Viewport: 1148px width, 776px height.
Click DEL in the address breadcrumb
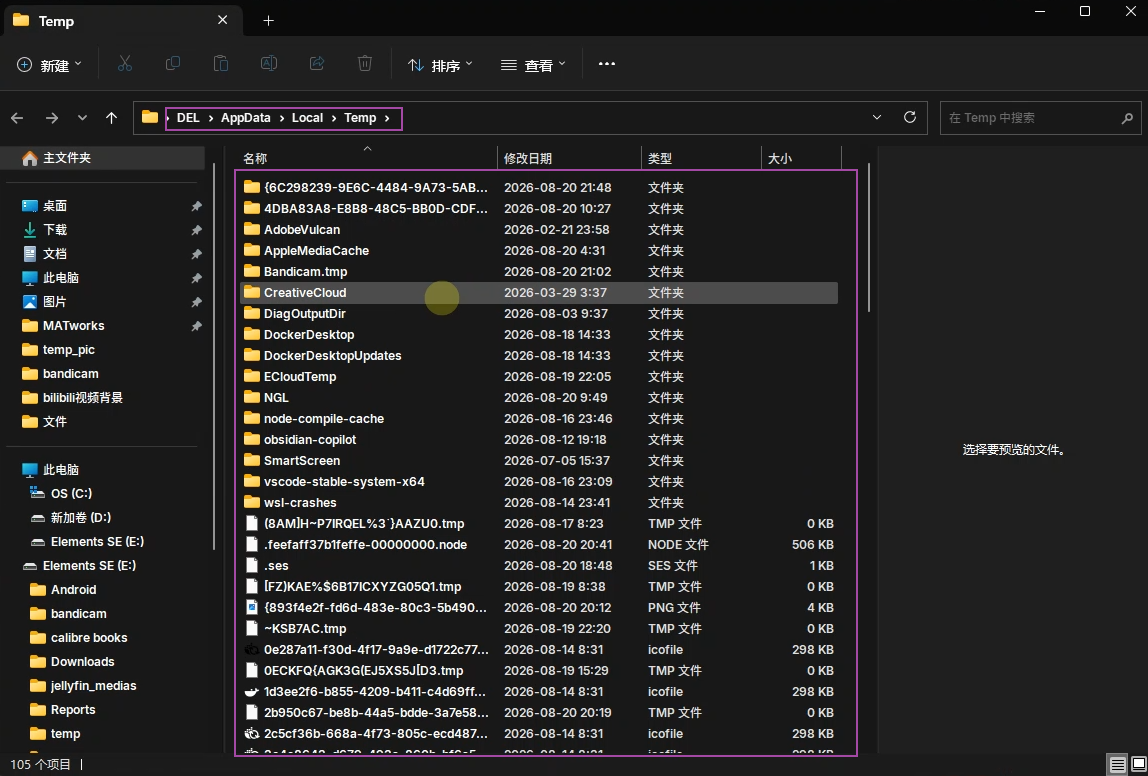pos(188,118)
